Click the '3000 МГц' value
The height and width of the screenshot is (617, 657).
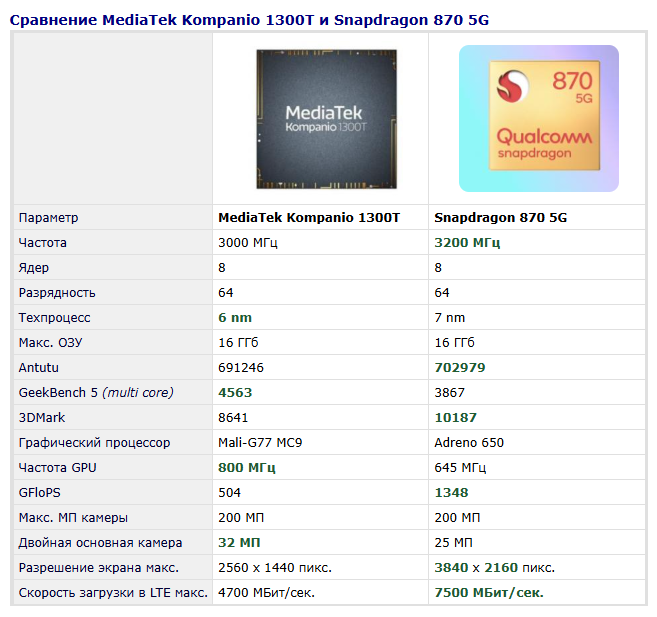point(248,243)
